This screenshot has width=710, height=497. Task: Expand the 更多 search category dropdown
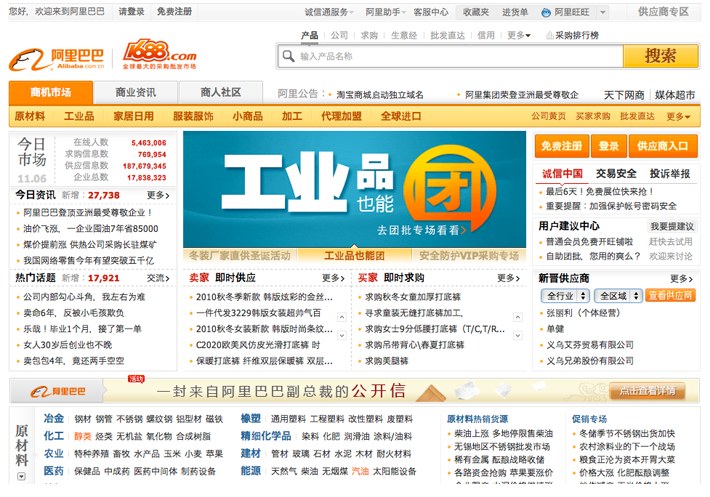pos(519,35)
